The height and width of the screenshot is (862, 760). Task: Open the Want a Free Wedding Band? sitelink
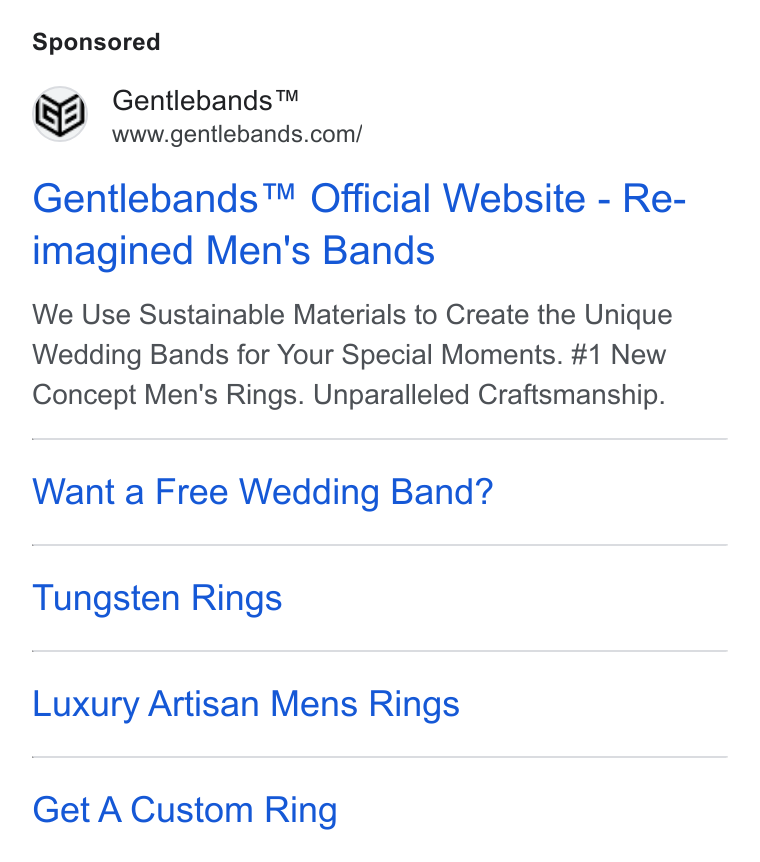pos(263,491)
